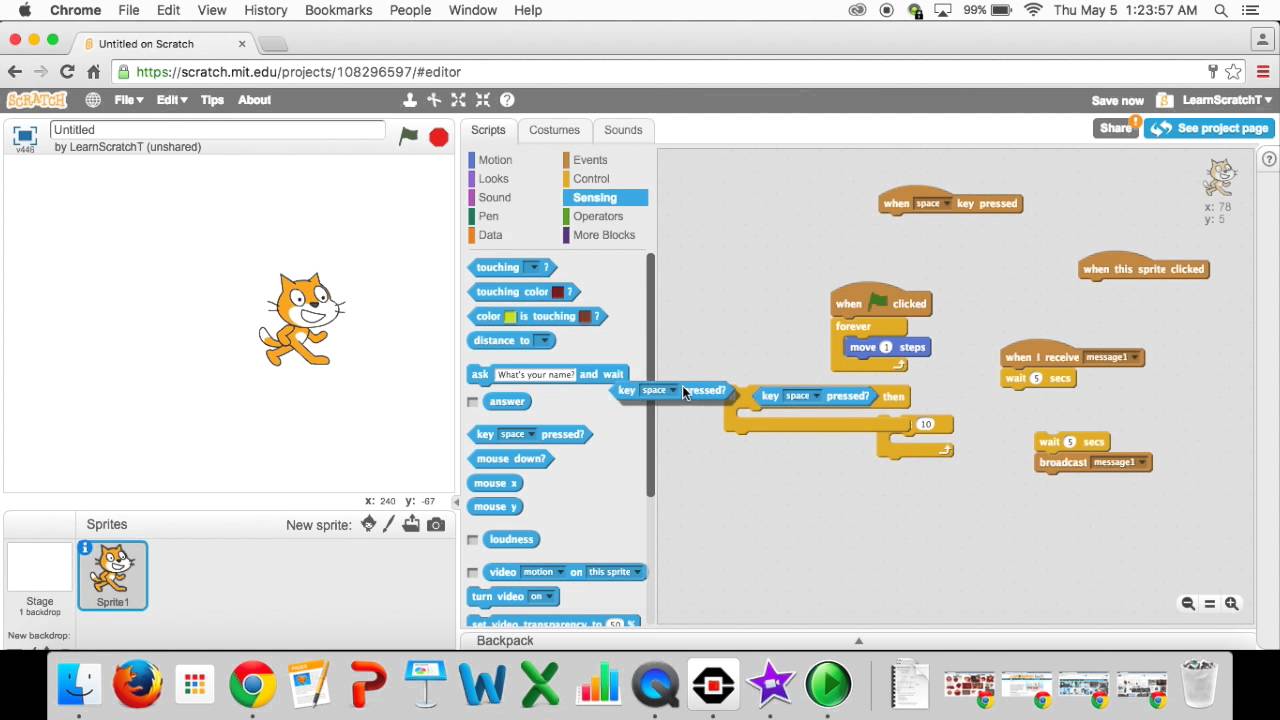Click the browser address bar URL
The height and width of the screenshot is (720, 1280).
(298, 72)
